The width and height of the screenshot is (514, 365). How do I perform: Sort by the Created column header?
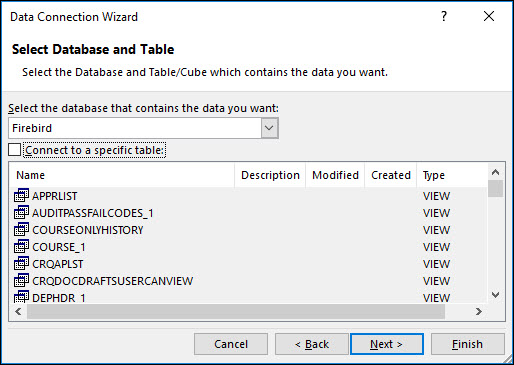point(391,175)
